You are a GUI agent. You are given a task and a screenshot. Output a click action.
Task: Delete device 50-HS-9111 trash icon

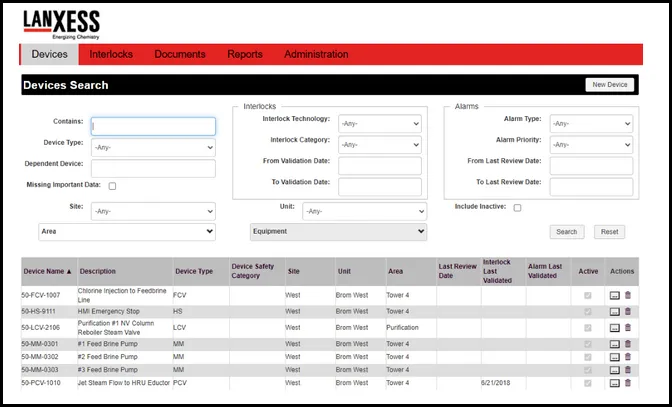(628, 311)
